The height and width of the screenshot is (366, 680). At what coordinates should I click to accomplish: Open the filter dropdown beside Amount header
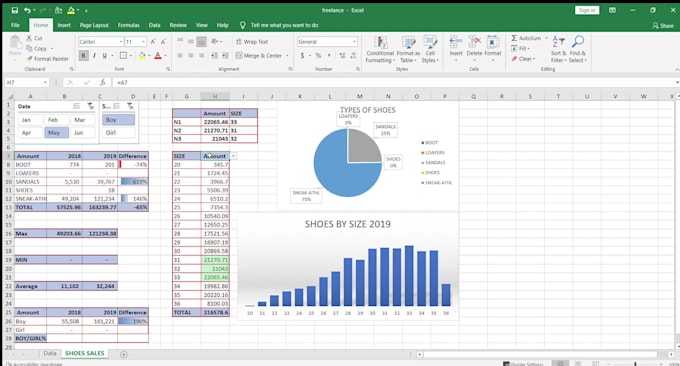(x=233, y=156)
